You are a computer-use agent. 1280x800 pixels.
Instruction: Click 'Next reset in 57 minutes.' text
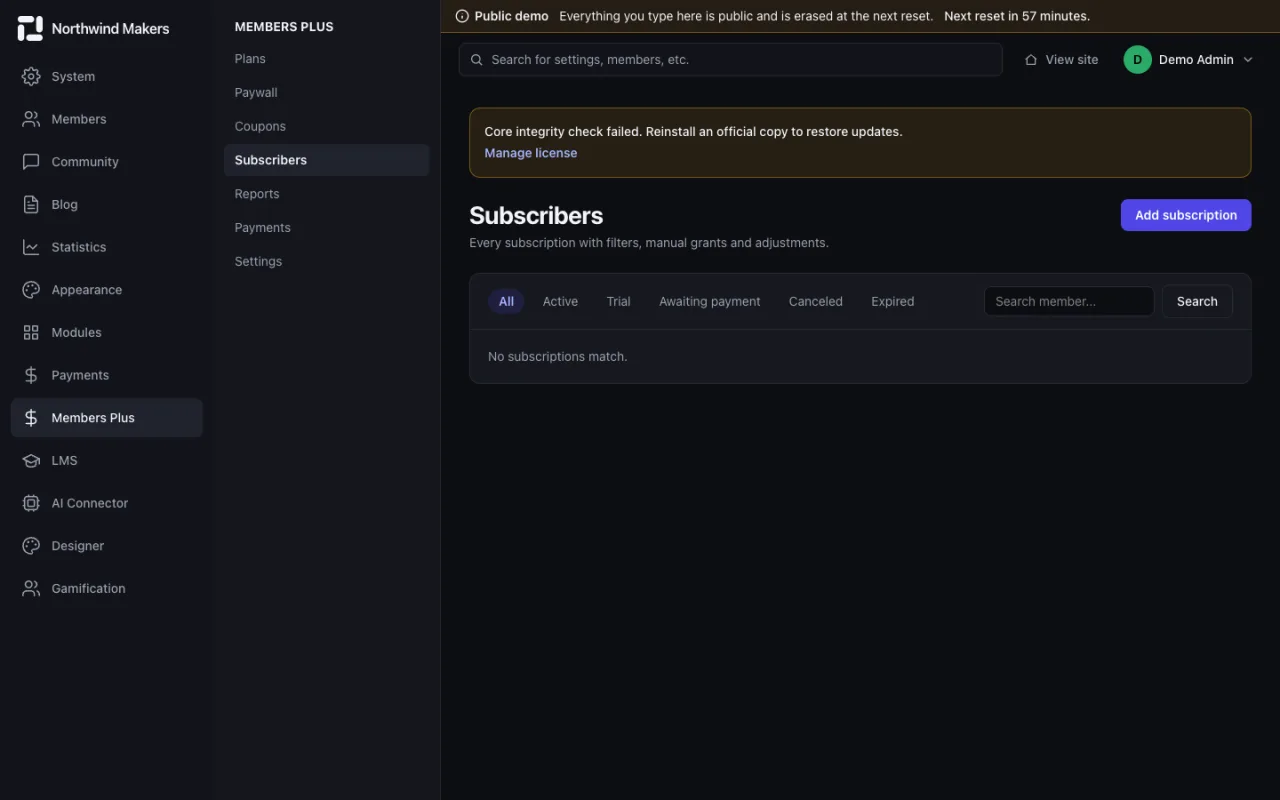[x=1017, y=16]
